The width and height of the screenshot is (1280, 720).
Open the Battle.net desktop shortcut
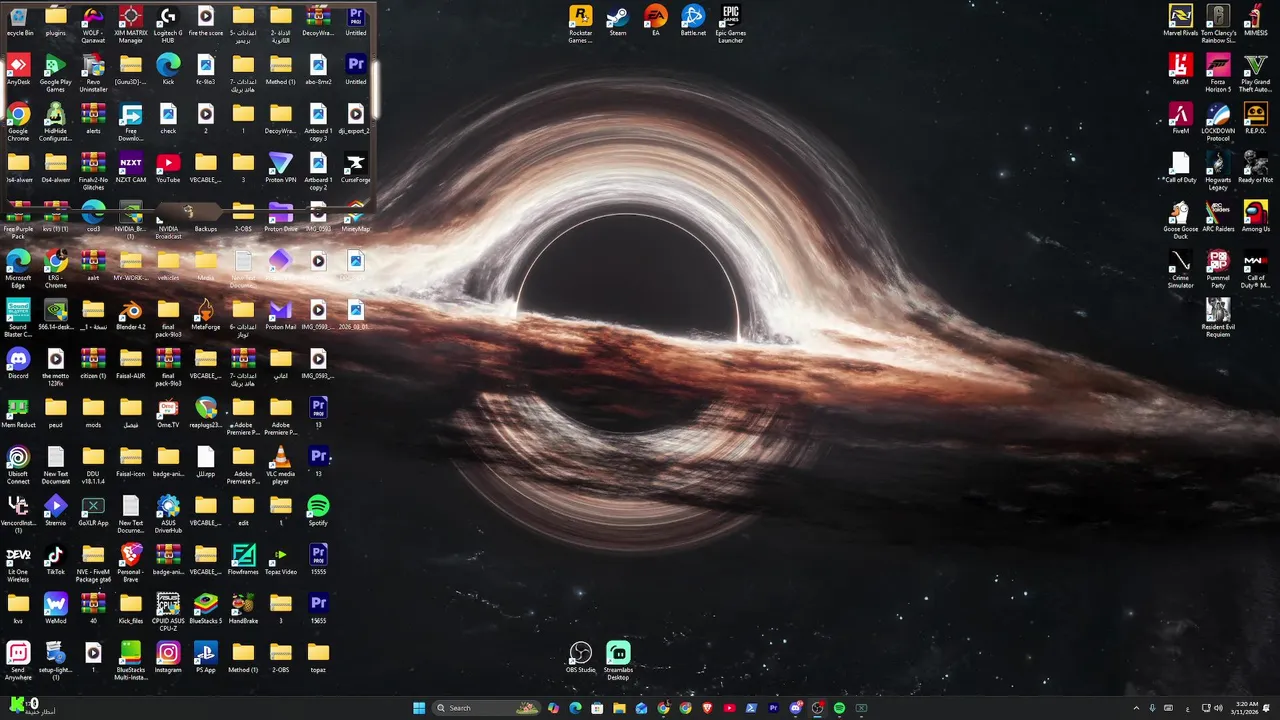[x=693, y=22]
